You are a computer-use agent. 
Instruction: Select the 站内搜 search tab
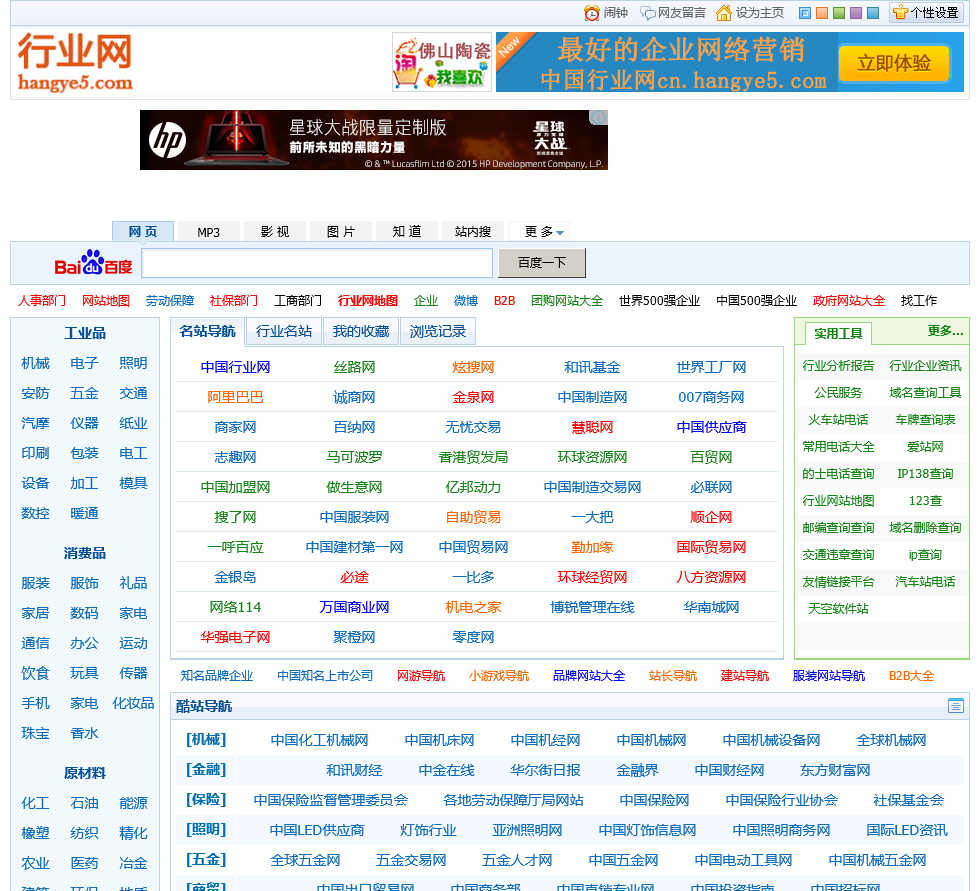(x=473, y=232)
